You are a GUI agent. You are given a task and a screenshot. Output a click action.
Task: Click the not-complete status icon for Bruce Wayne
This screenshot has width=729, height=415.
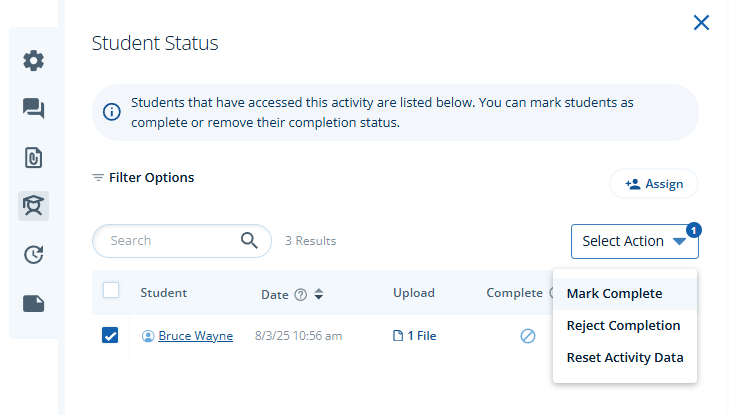pos(528,336)
